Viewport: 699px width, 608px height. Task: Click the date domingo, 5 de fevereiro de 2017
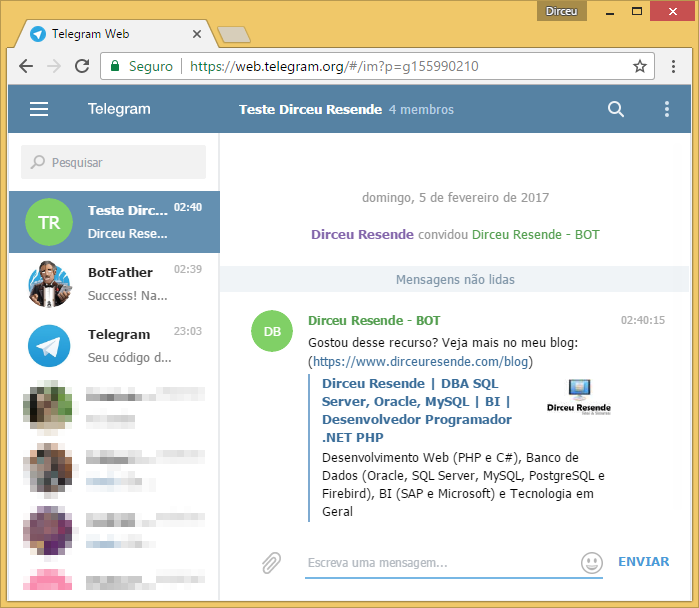tap(455, 197)
